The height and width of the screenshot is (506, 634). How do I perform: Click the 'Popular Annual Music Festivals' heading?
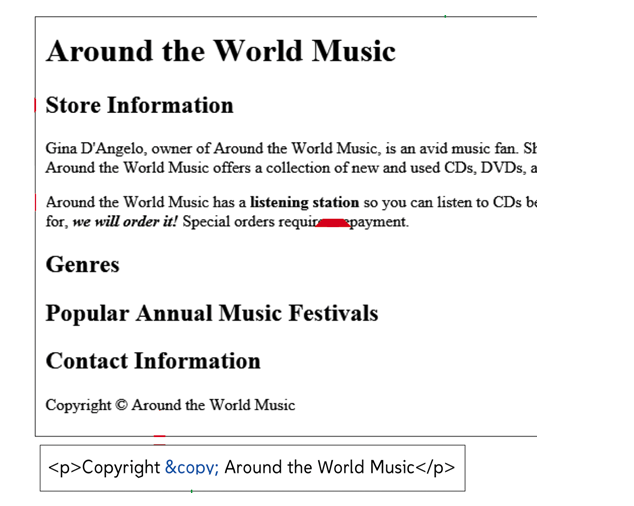point(212,313)
